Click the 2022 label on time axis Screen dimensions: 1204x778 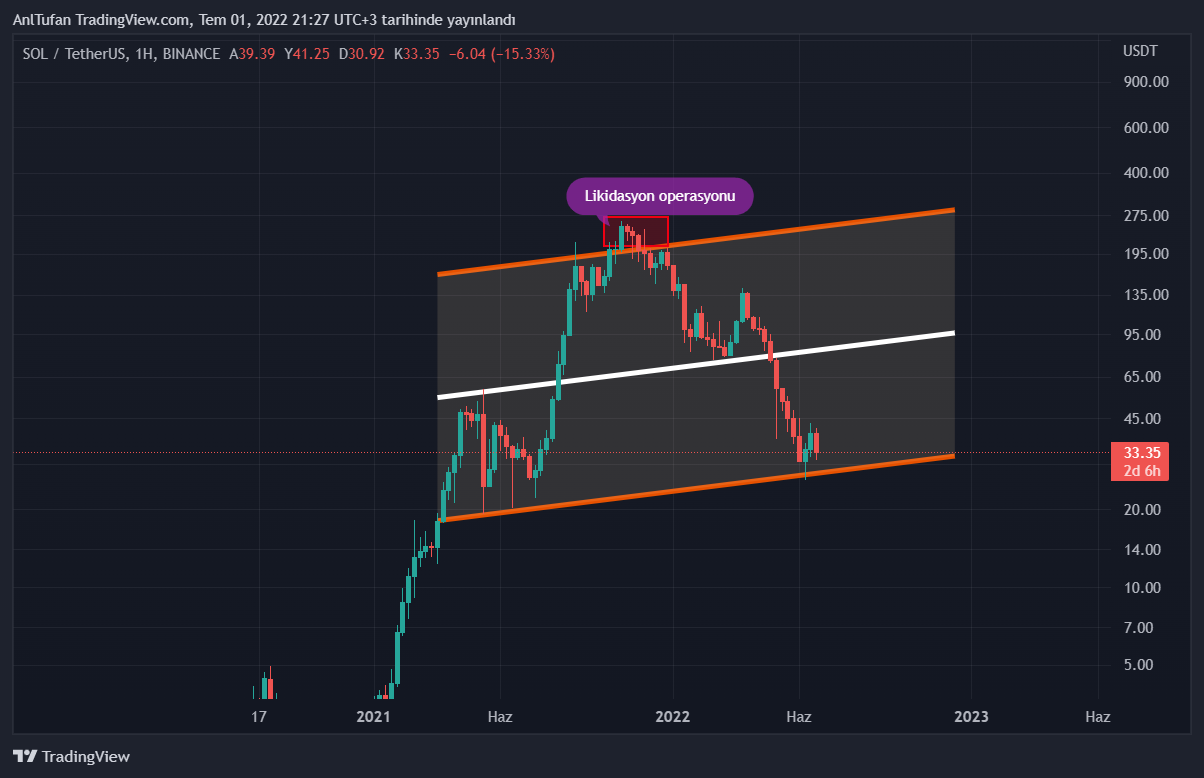672,716
